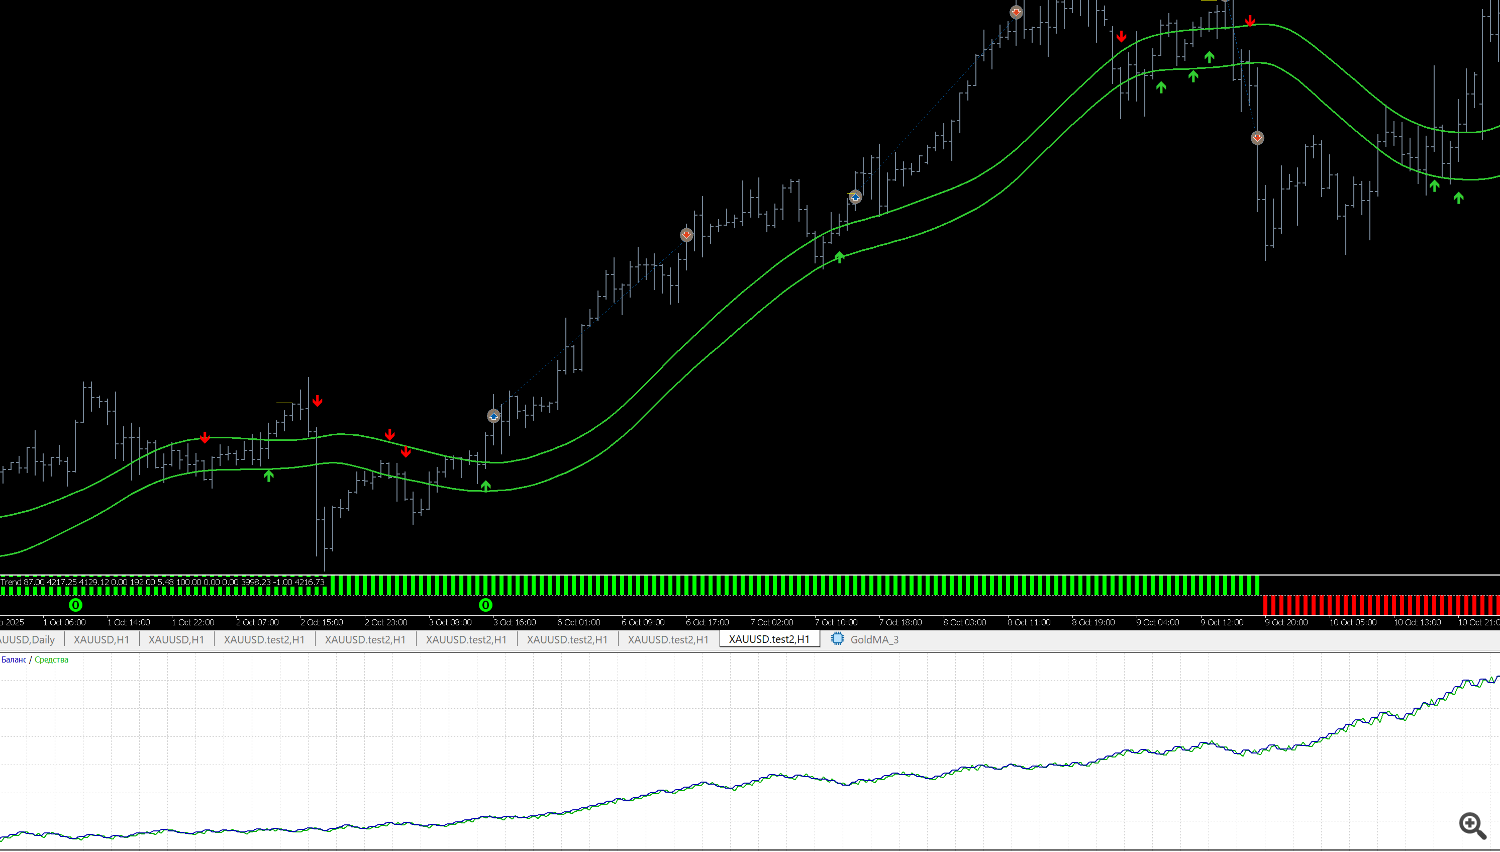
Task: Click red sell arrow above 9 Oct 12:00
Action: [x=1250, y=21]
